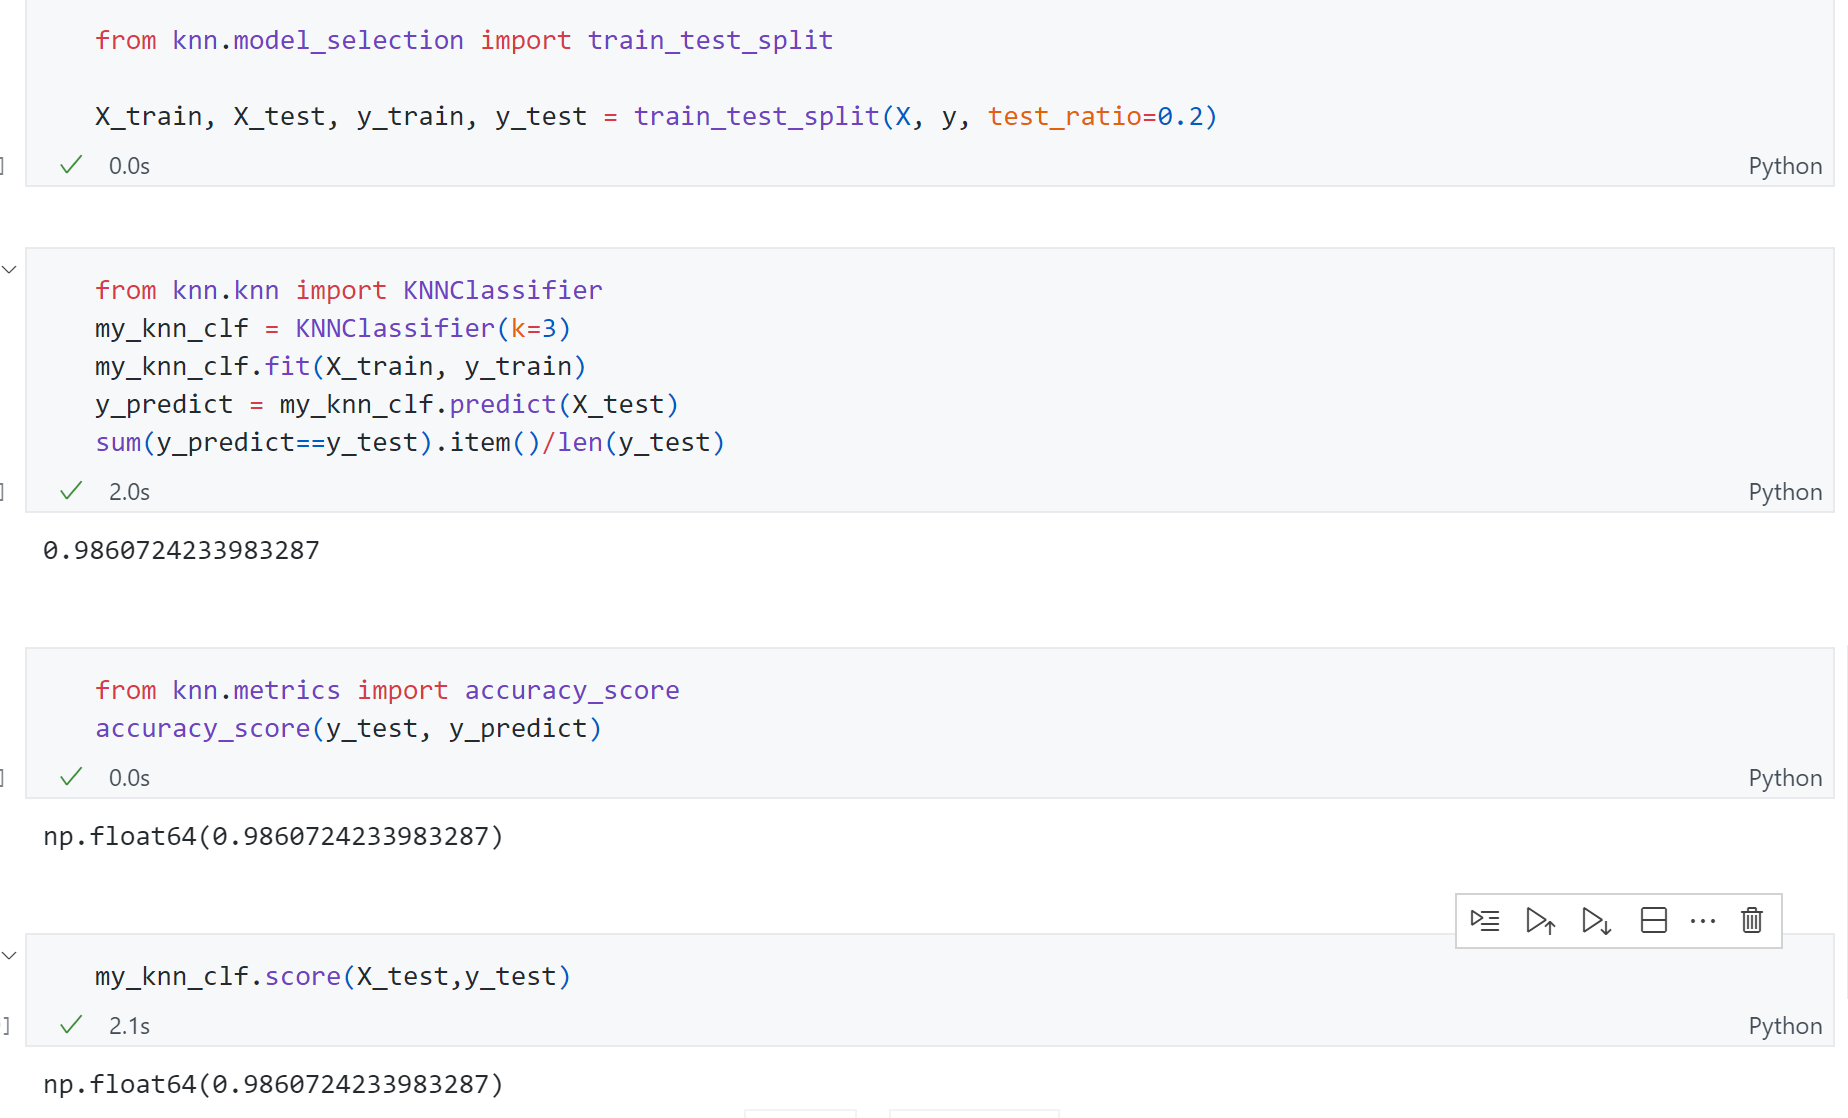Screen dimensions: 1848x1118
Task: Collapse the my_knn_clf.score cell chevron
Action: coord(10,955)
